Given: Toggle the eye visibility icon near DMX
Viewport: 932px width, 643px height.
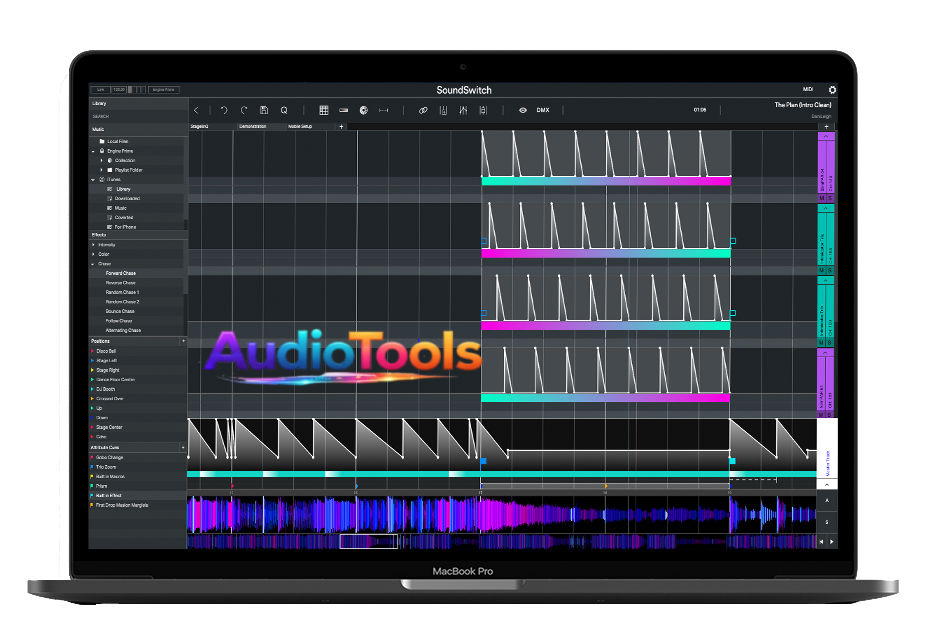Looking at the screenshot, I should coord(523,110).
